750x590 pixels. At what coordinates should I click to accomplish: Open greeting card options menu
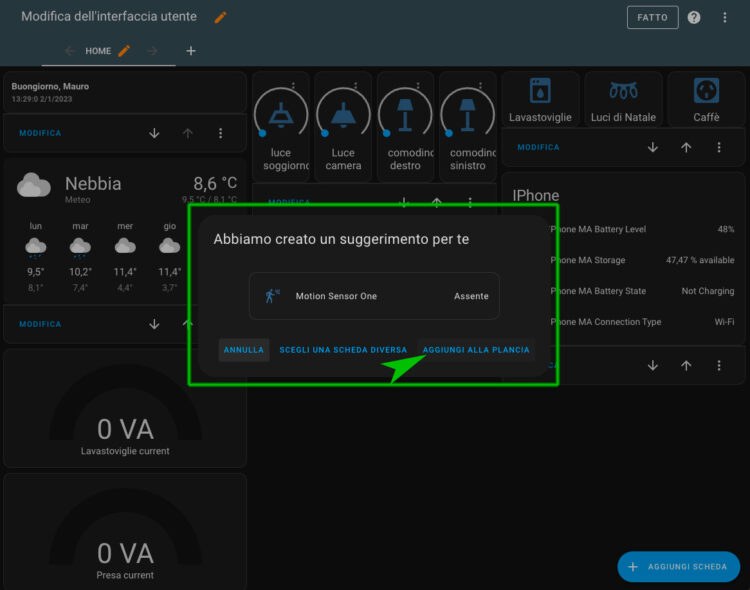[221, 133]
